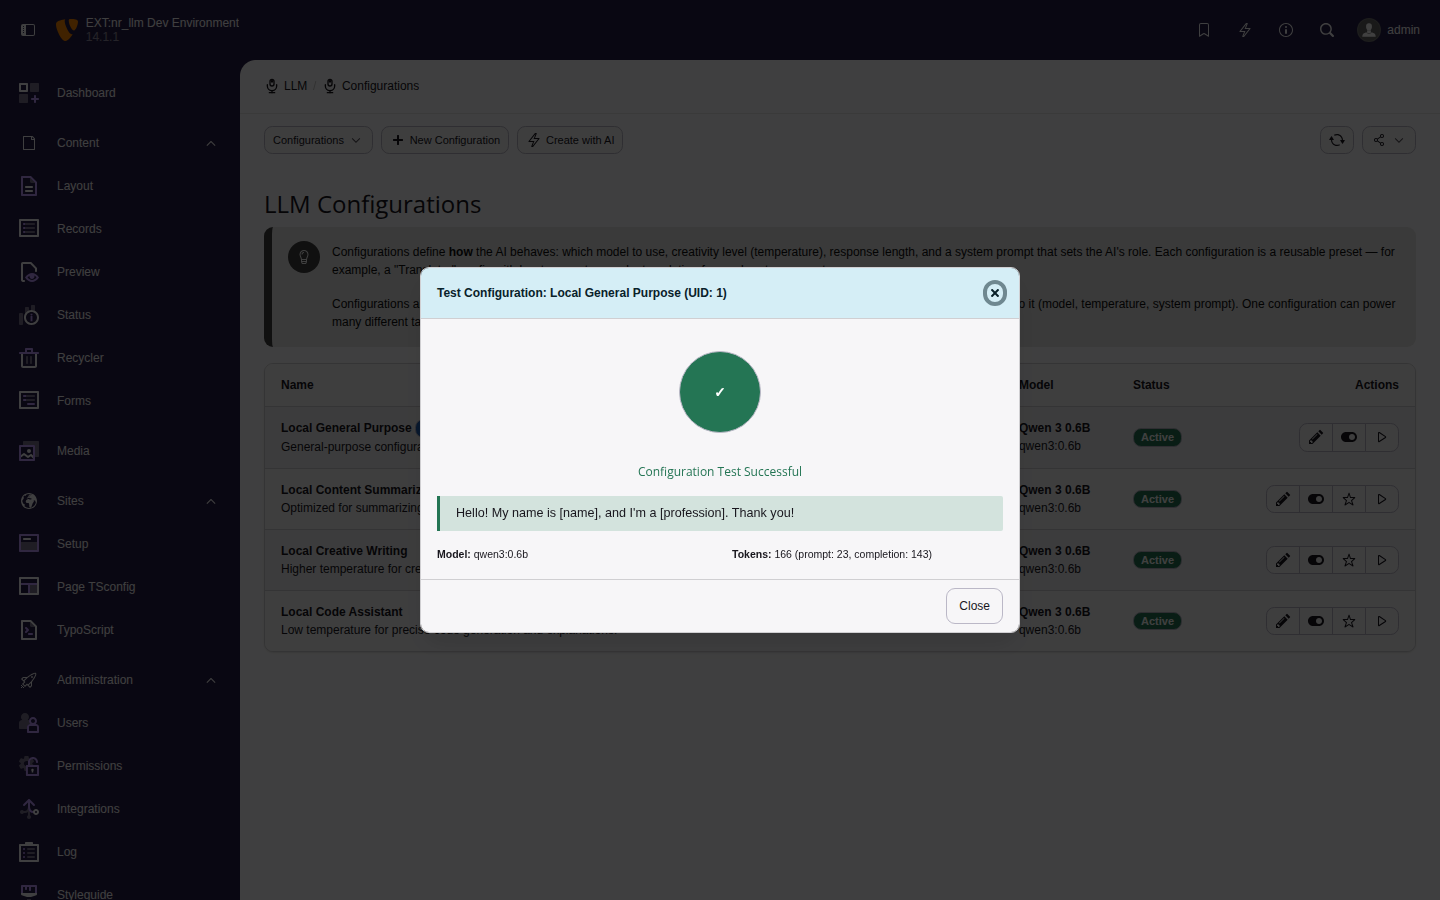Viewport: 1440px width, 900px height.
Task: Close the configuration test dialog
Action: point(973,606)
